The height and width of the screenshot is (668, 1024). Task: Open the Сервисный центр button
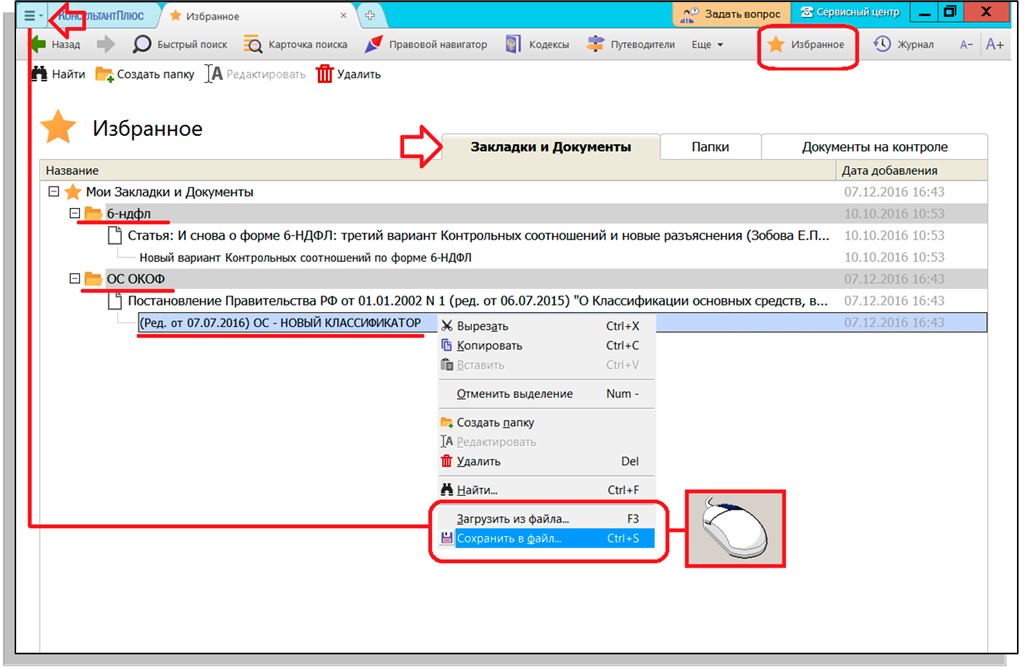point(850,12)
